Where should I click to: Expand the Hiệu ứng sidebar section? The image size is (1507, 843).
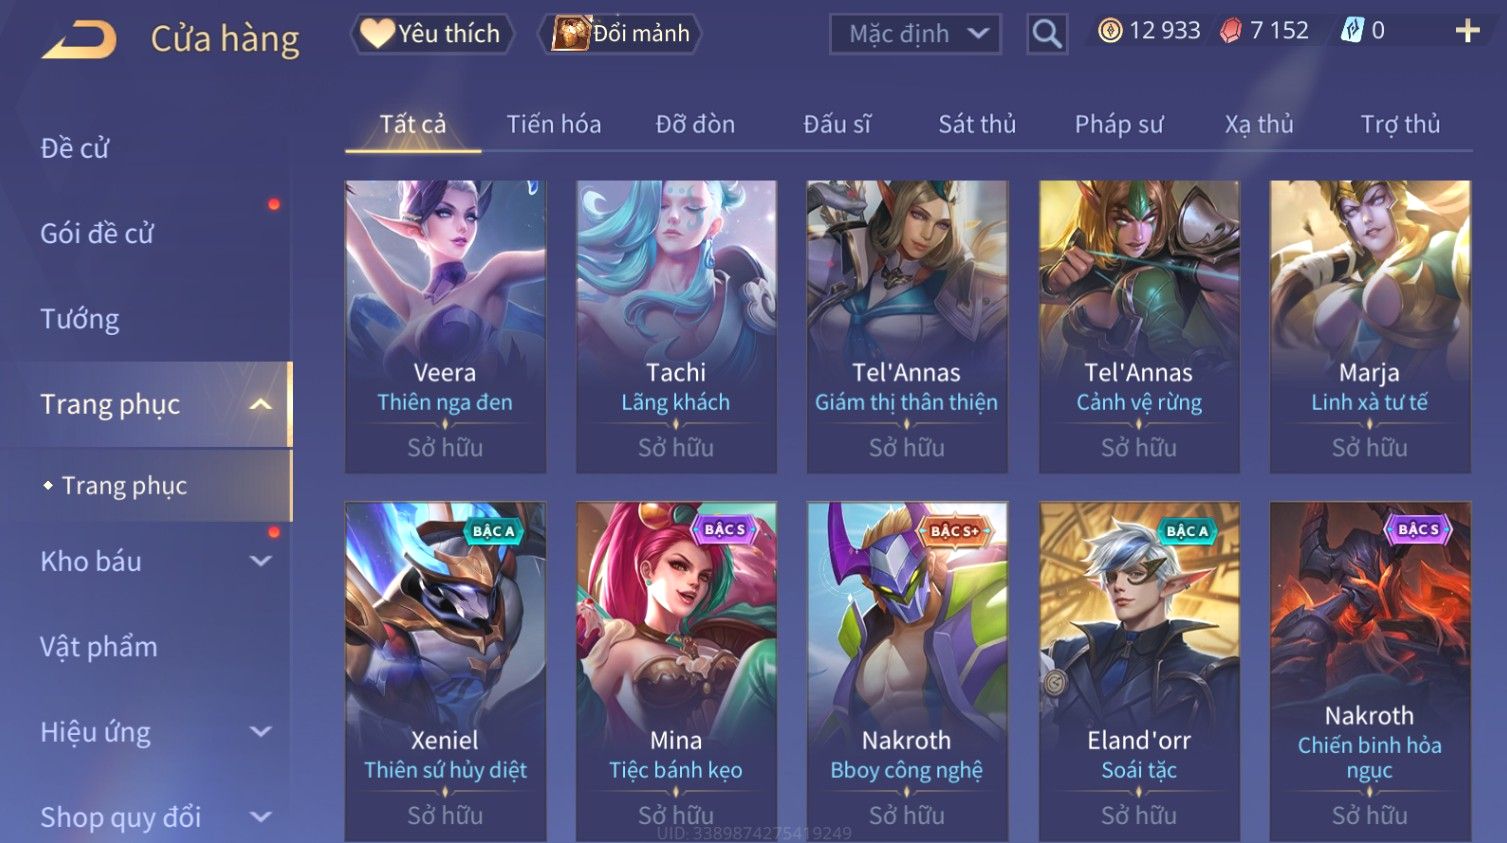[260, 732]
